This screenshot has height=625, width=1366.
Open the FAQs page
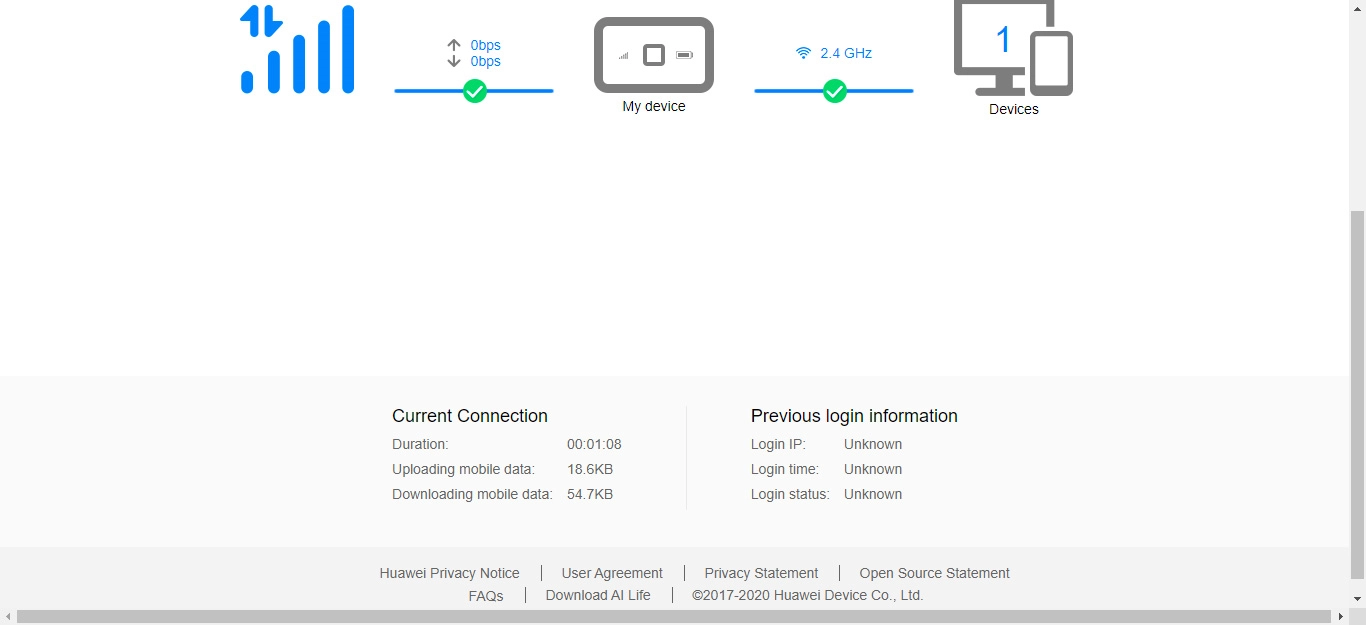coord(486,595)
